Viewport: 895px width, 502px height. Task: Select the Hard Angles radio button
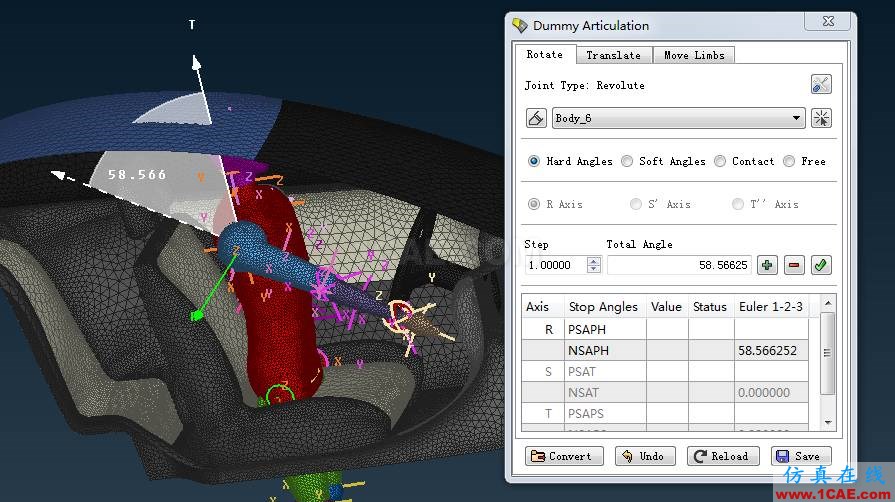point(534,161)
